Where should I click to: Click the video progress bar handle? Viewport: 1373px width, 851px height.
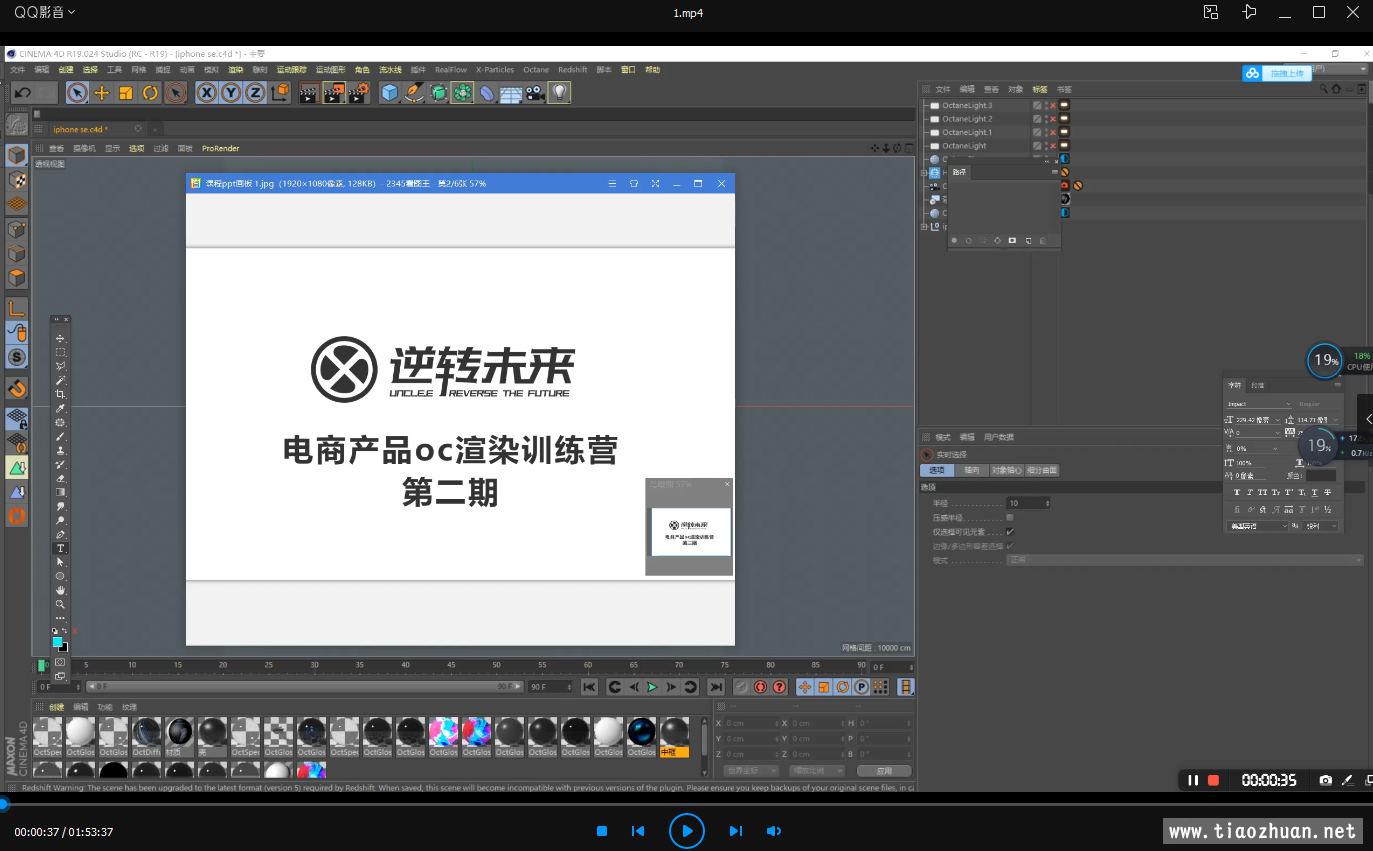pos(4,803)
